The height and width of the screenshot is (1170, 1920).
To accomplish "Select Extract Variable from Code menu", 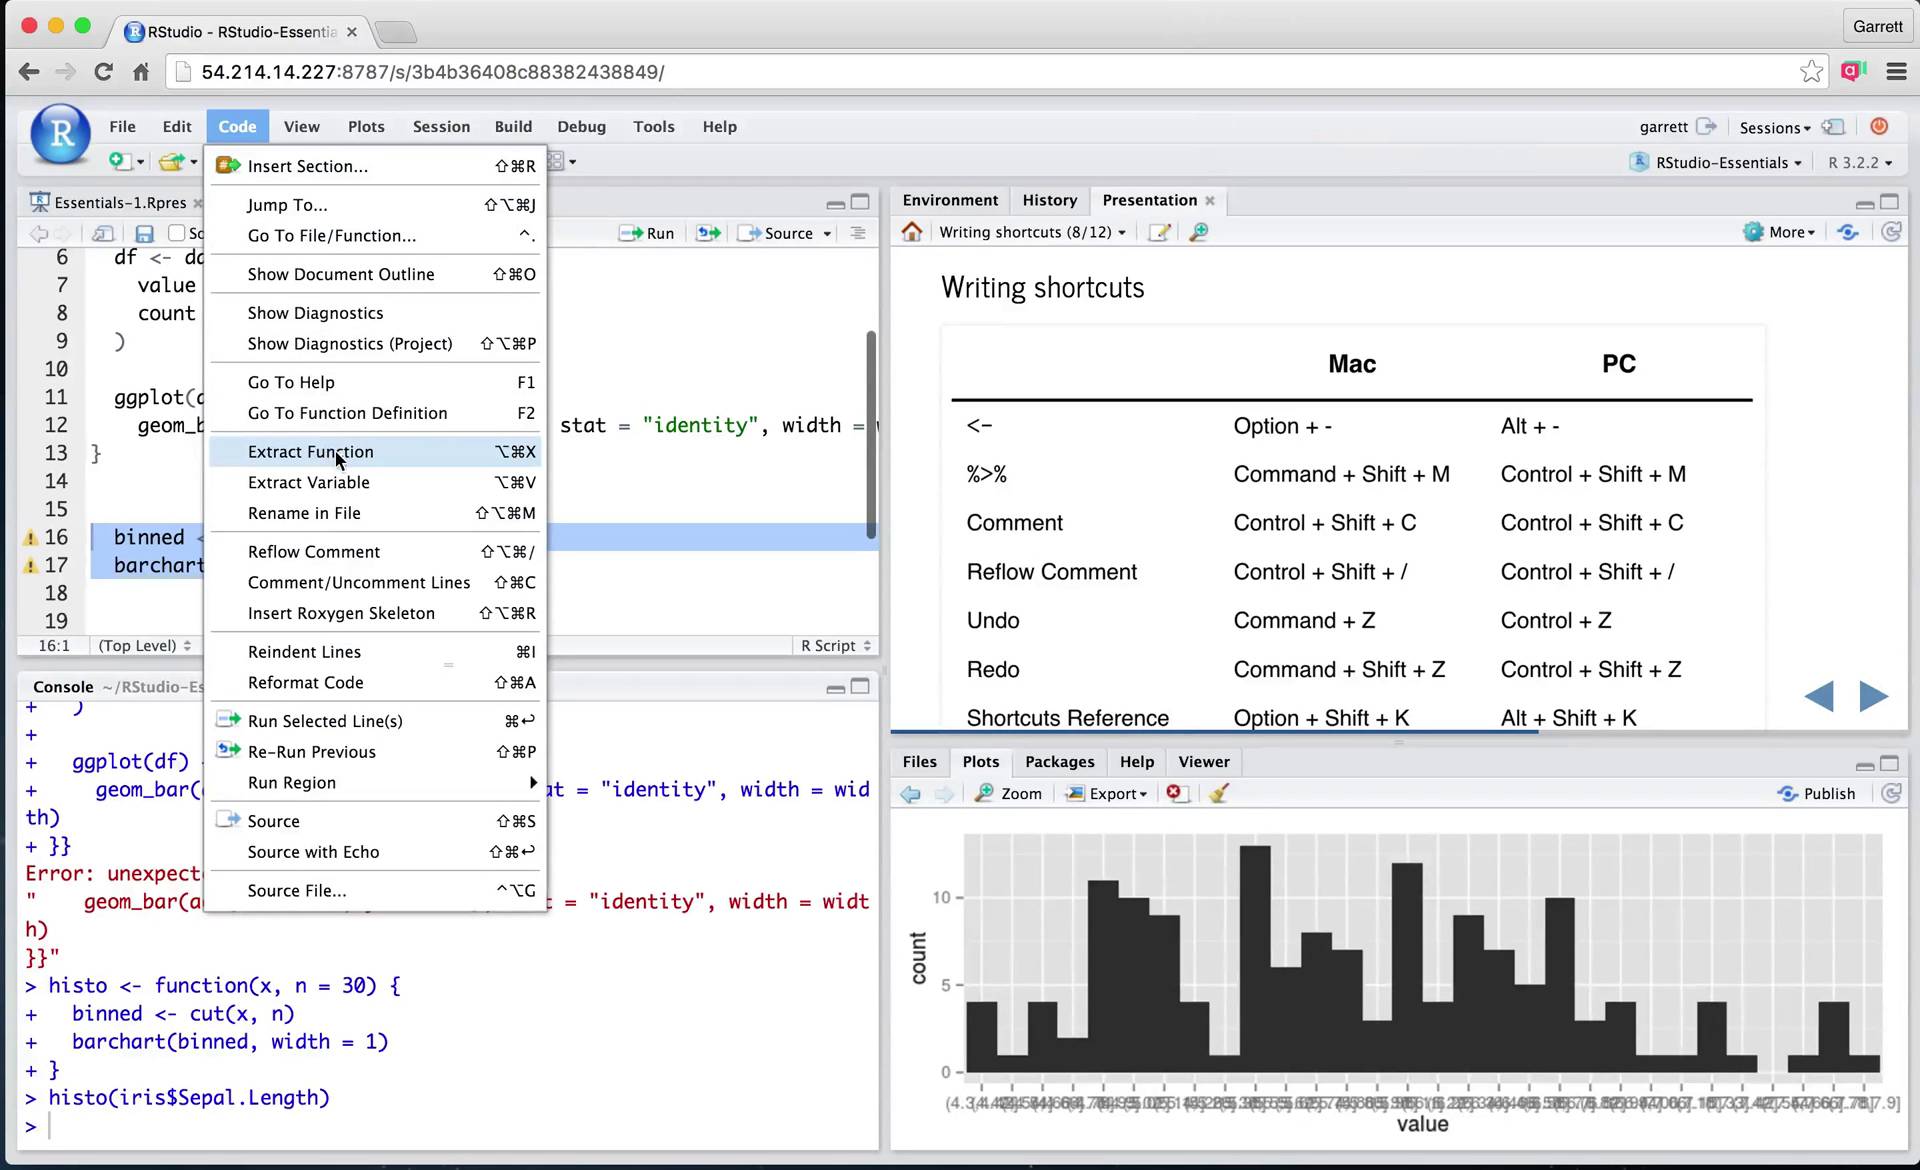I will click(308, 482).
